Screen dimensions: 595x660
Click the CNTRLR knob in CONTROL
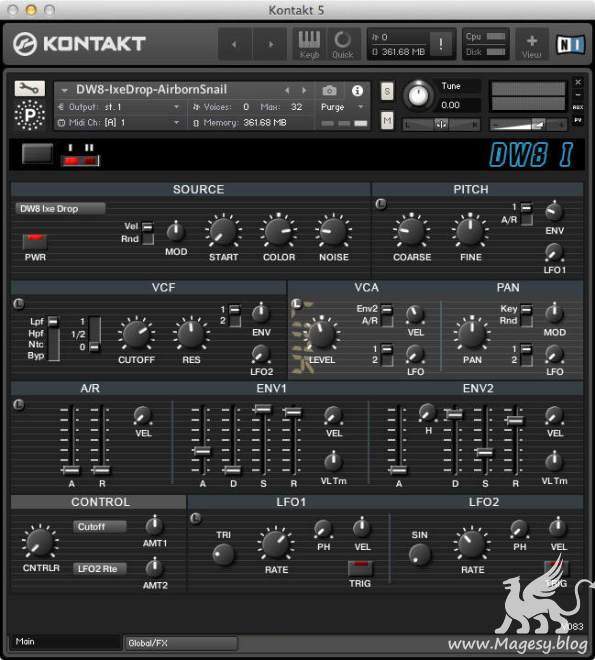(39, 542)
